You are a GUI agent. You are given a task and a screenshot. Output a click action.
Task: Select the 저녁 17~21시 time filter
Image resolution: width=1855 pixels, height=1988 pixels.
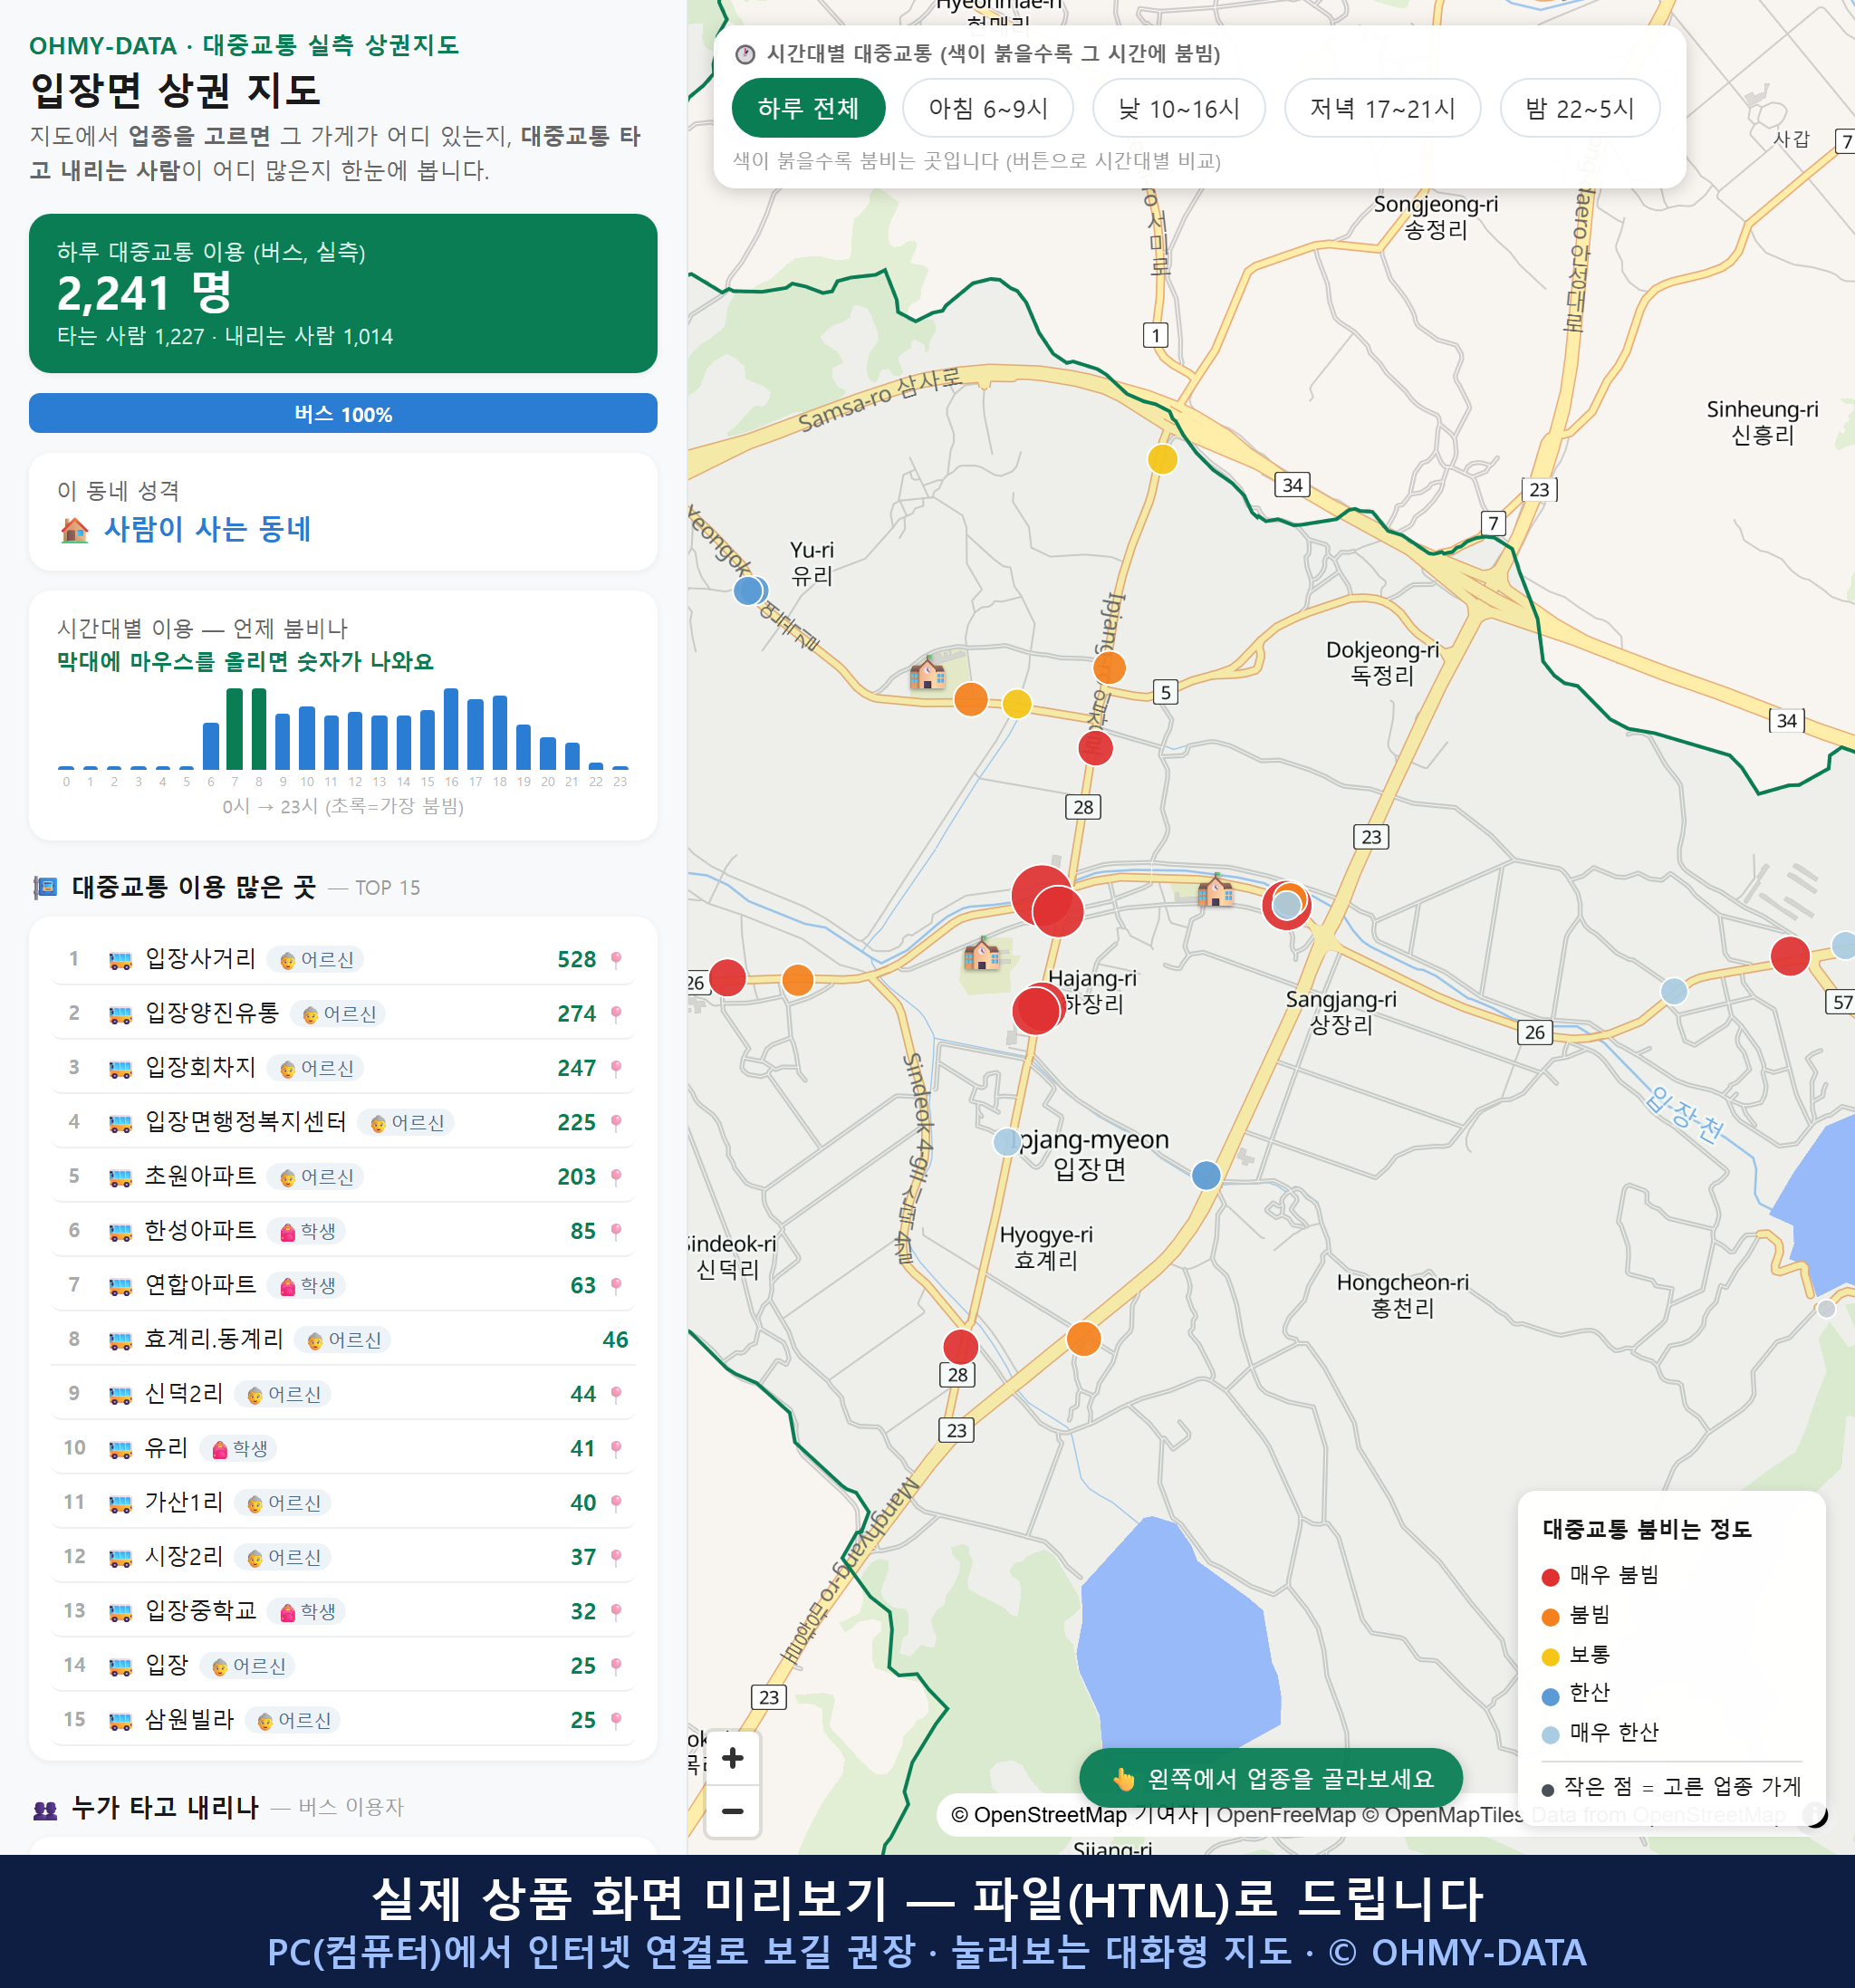[1382, 108]
